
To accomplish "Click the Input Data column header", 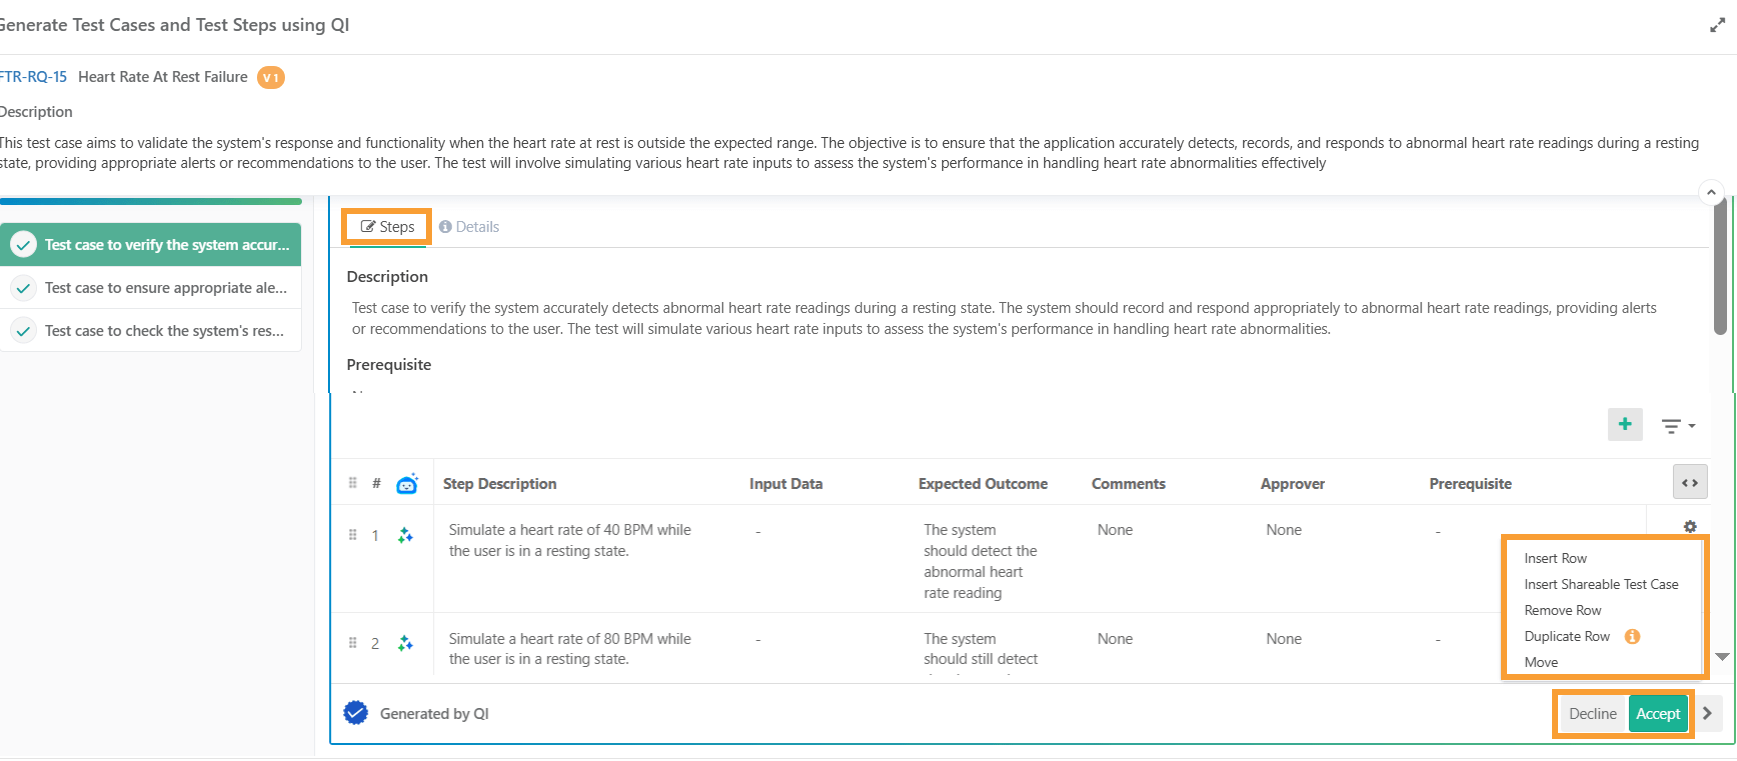I will [786, 484].
